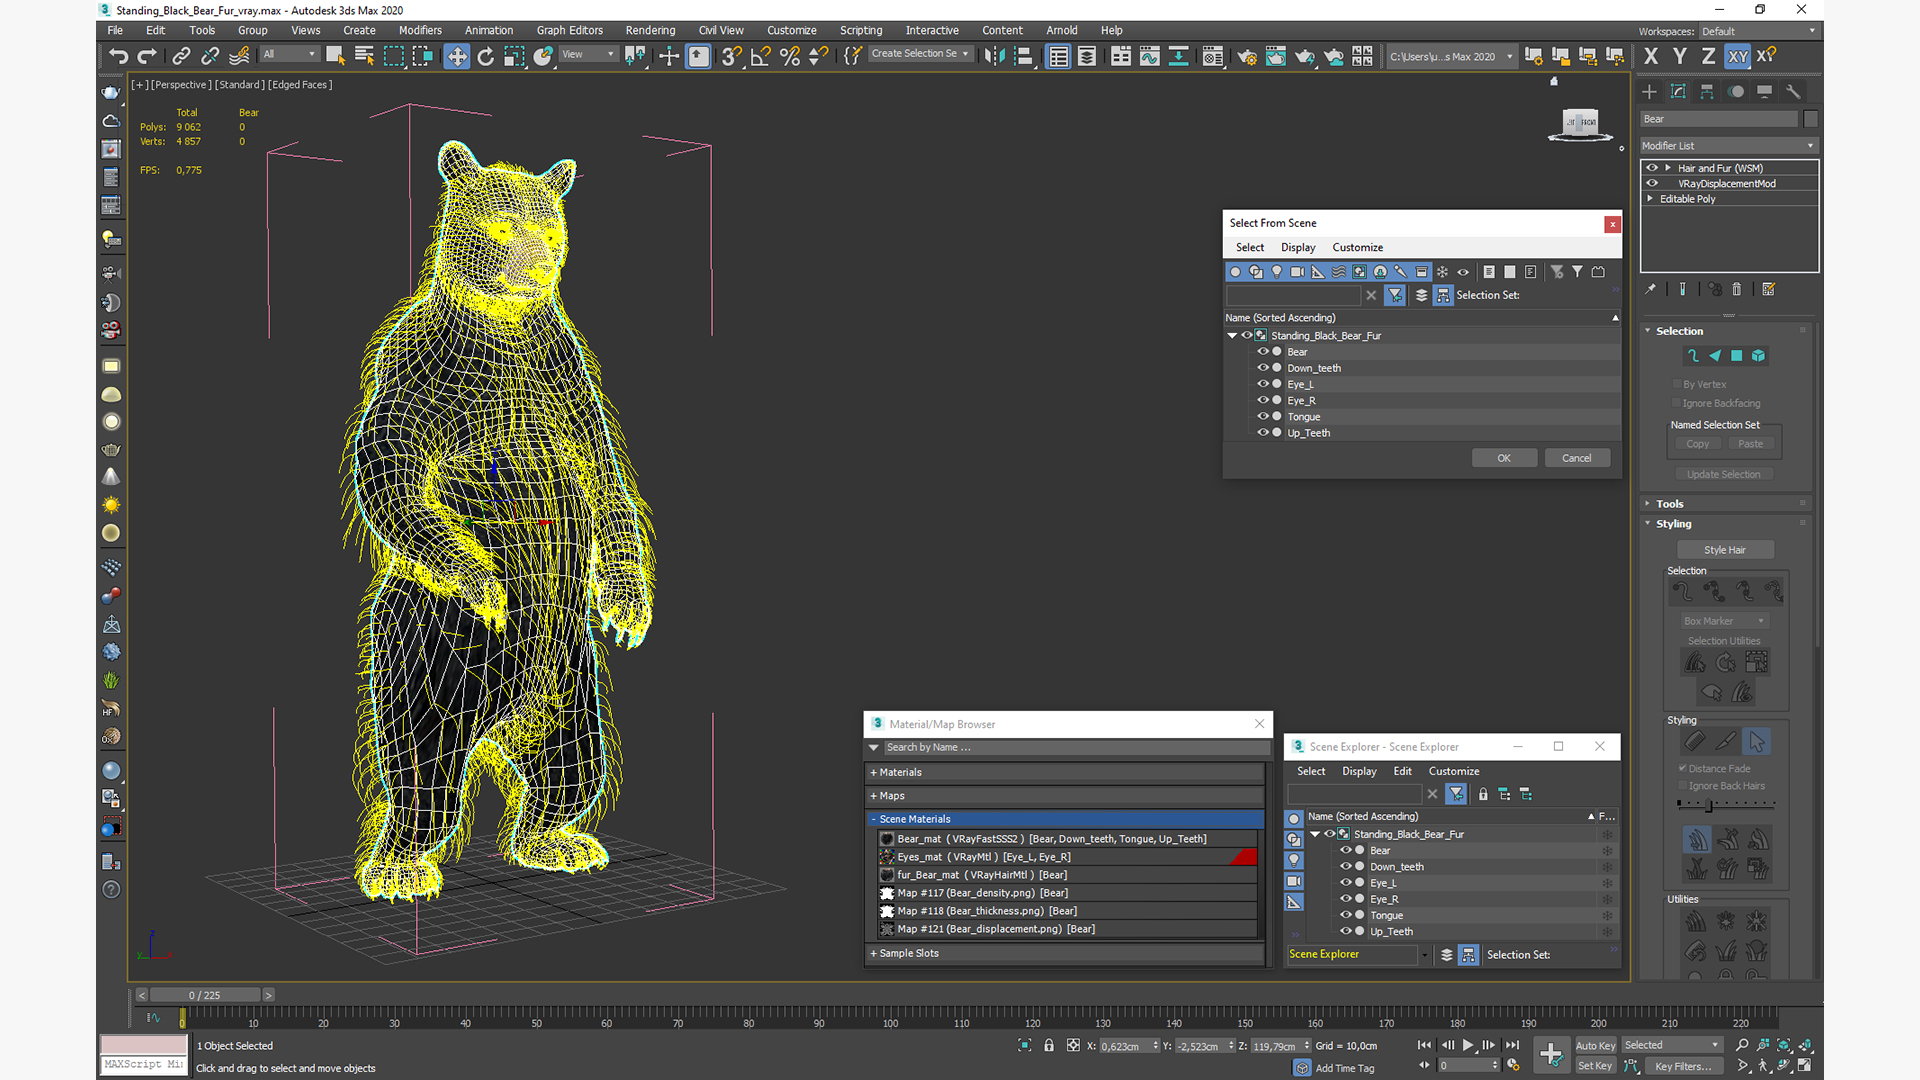Hide Eye_L object in Scene Explorer
Image resolution: width=1920 pixels, height=1080 pixels.
tap(1346, 883)
